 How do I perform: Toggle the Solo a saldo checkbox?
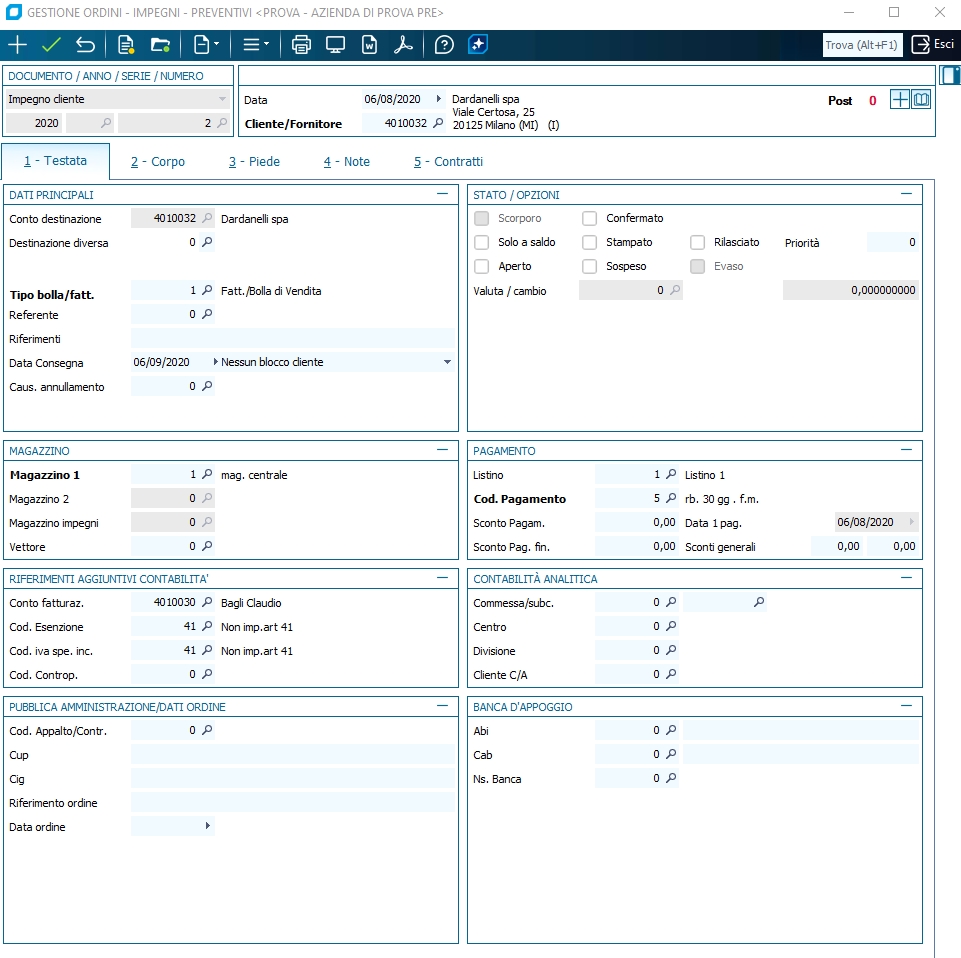[x=482, y=242]
